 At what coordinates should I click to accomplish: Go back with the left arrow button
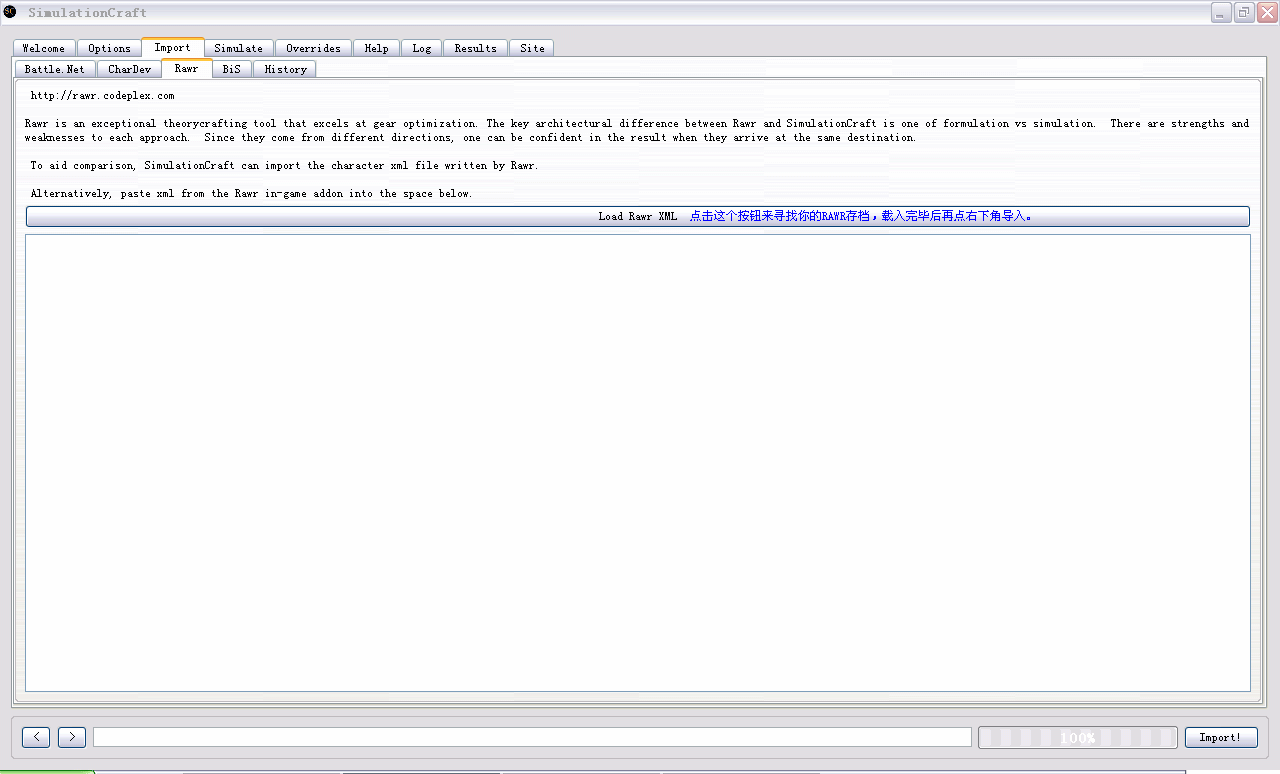click(36, 737)
